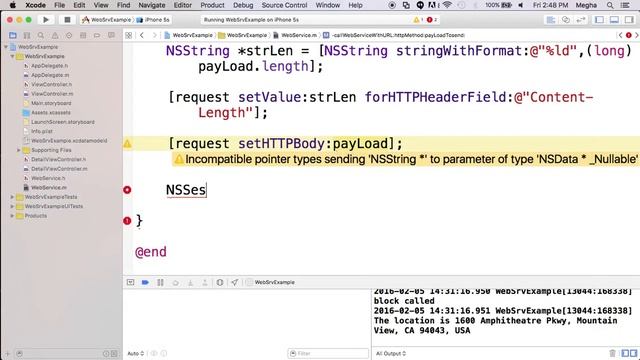The height and width of the screenshot is (360, 640).
Task: Run the app with the Play button
Action: point(46,20)
